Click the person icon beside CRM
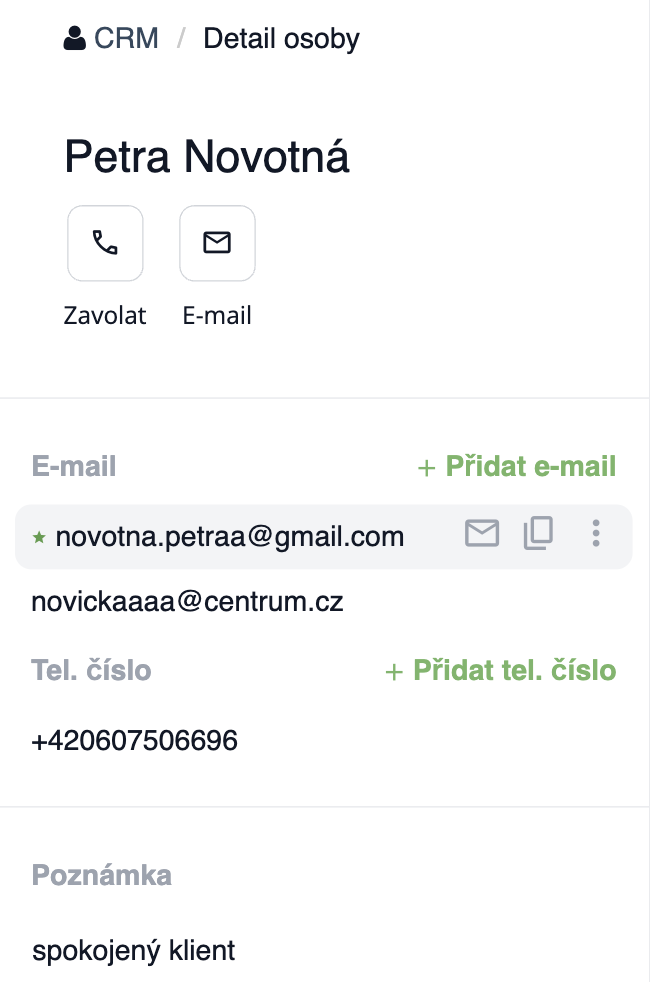The width and height of the screenshot is (650, 982). (x=74, y=39)
